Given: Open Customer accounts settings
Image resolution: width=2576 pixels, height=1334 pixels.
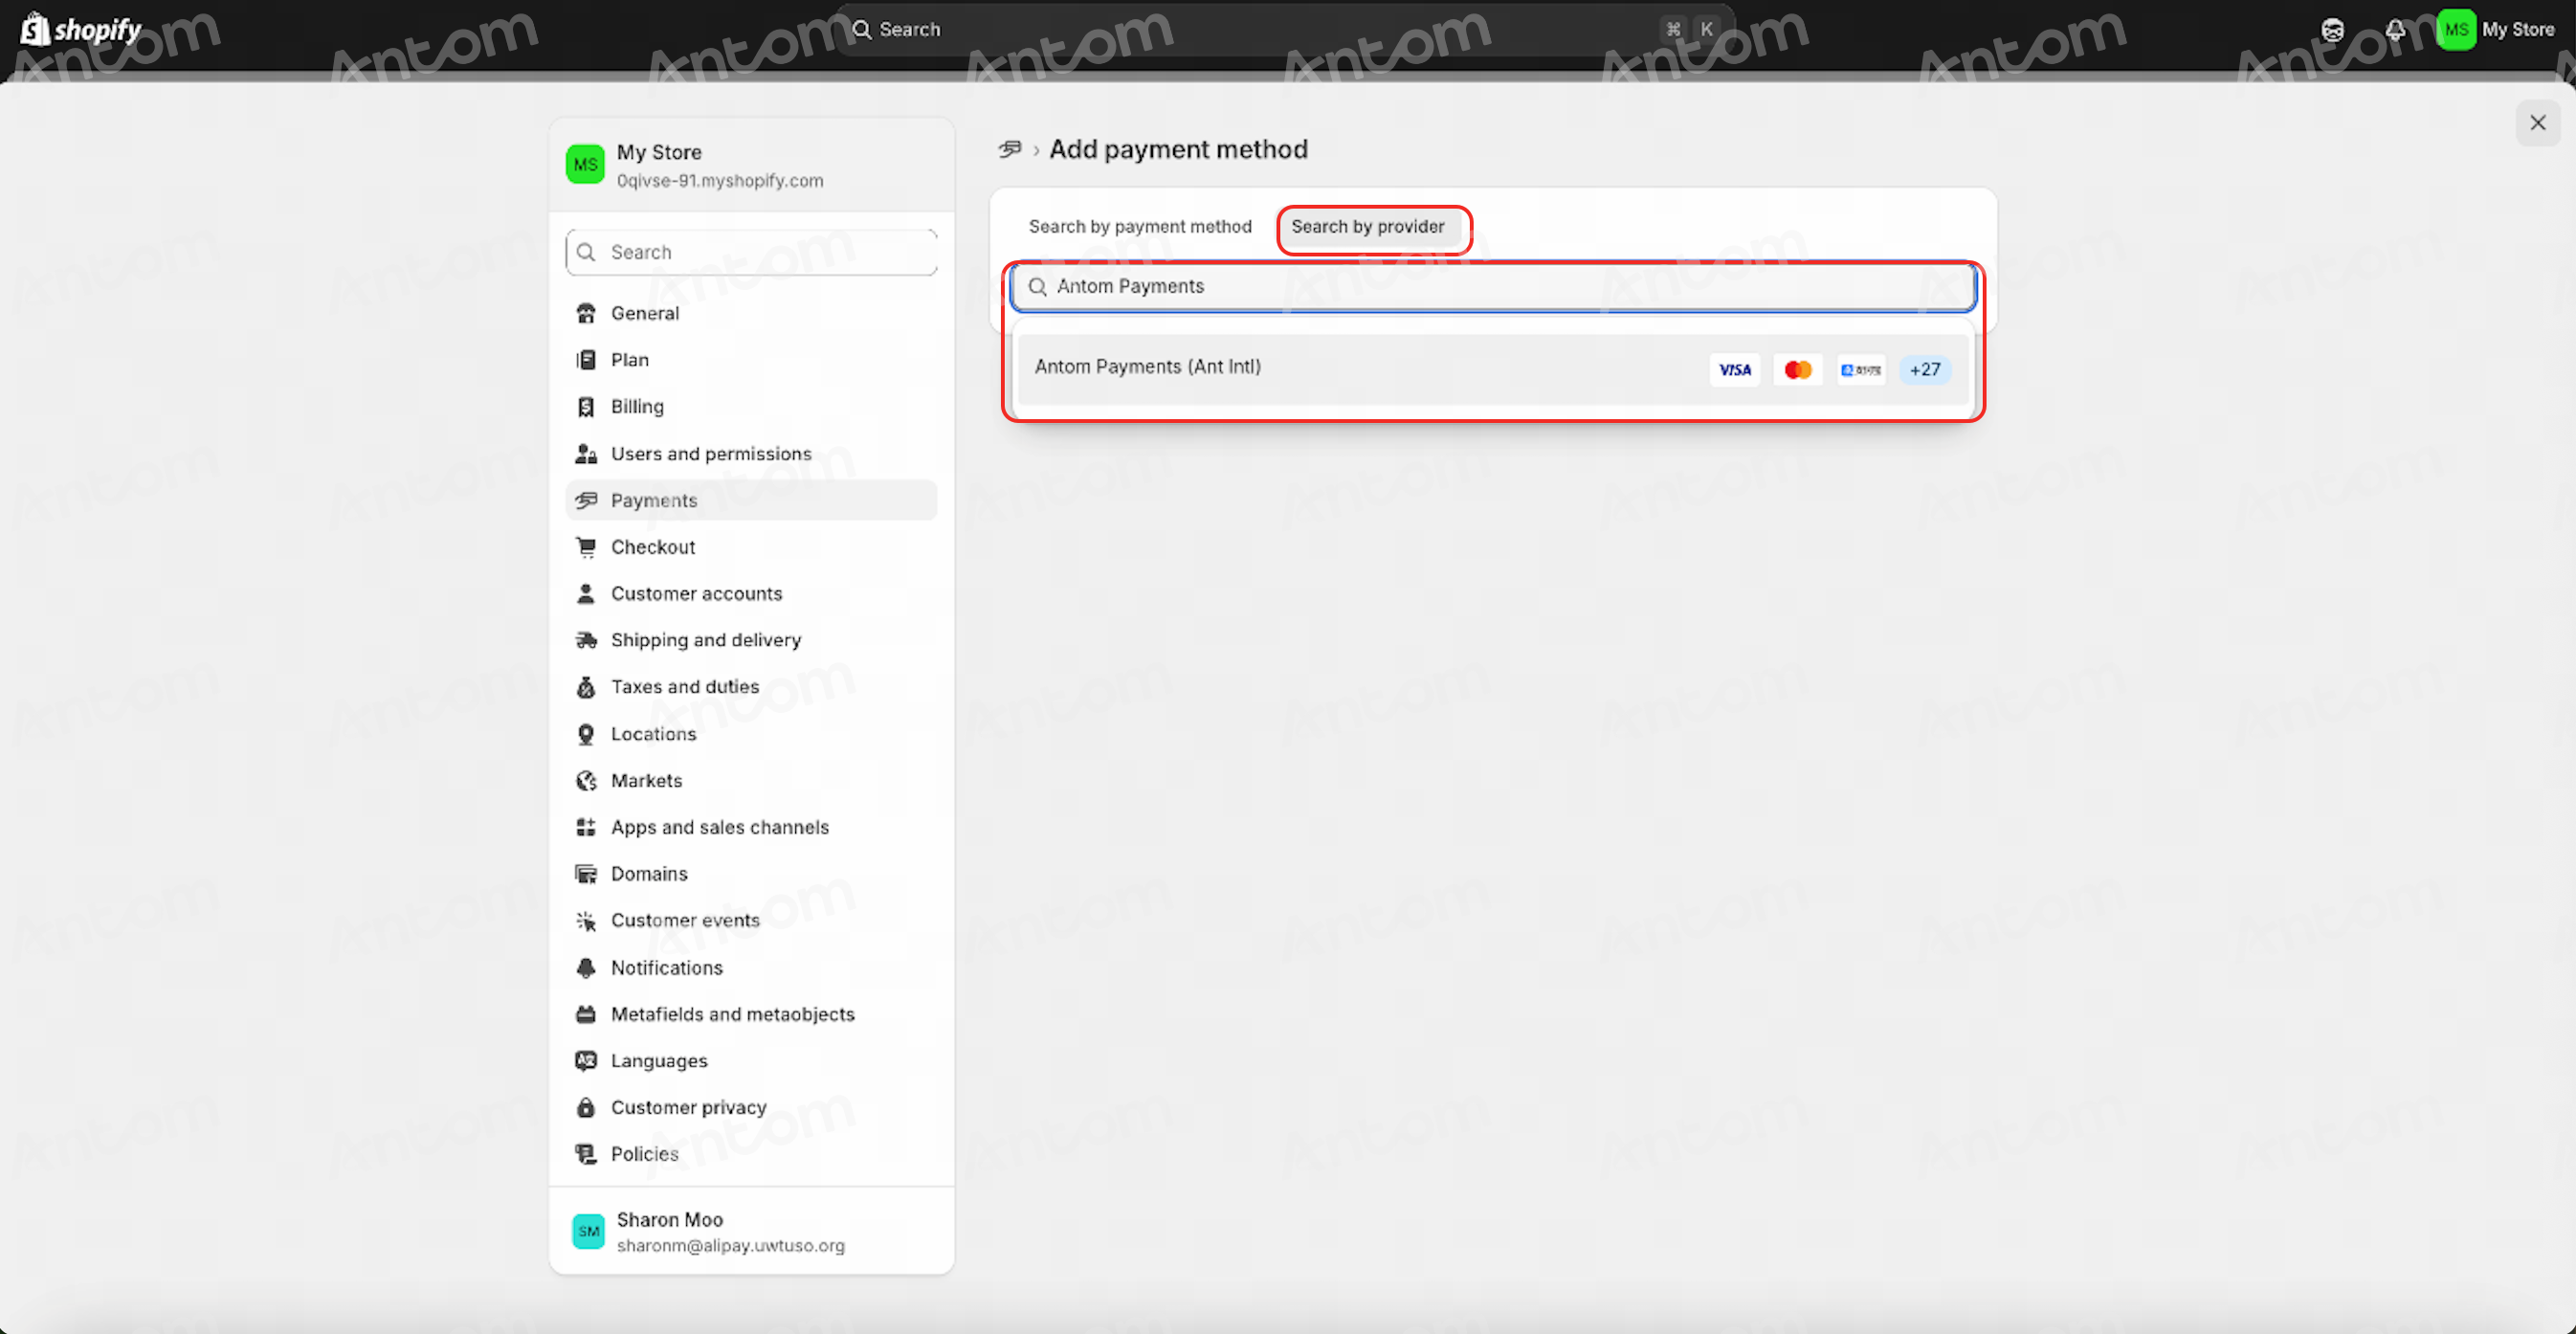Looking at the screenshot, I should pyautogui.click(x=751, y=593).
